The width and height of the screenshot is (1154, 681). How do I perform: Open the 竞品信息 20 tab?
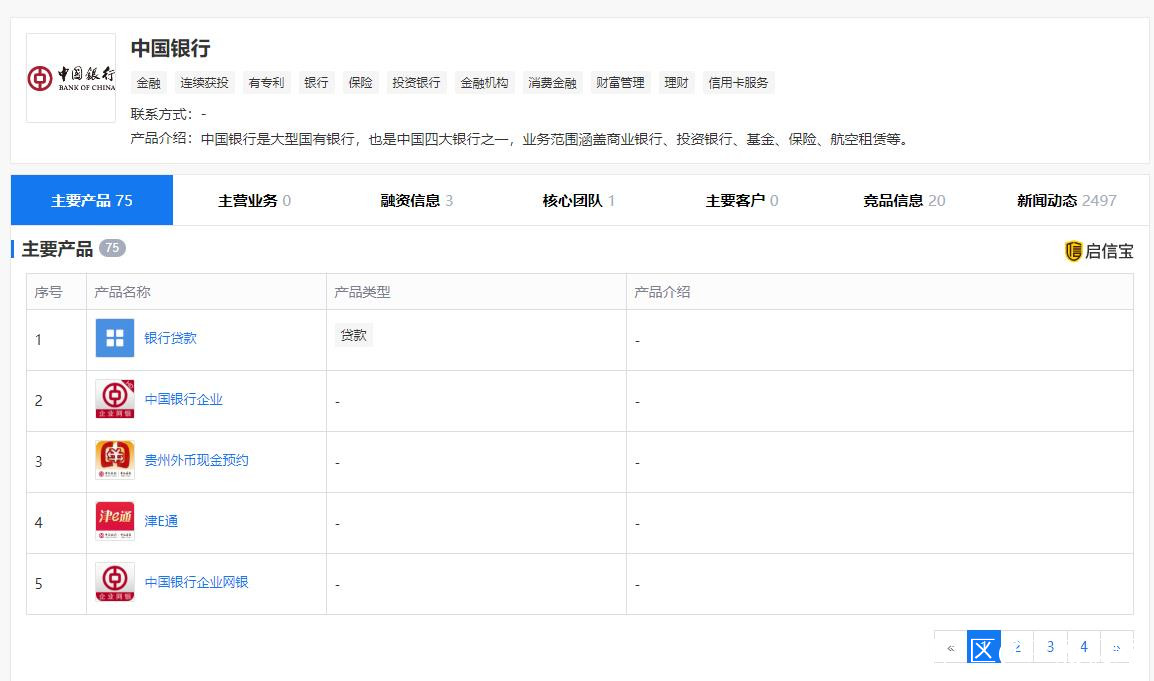click(x=904, y=200)
